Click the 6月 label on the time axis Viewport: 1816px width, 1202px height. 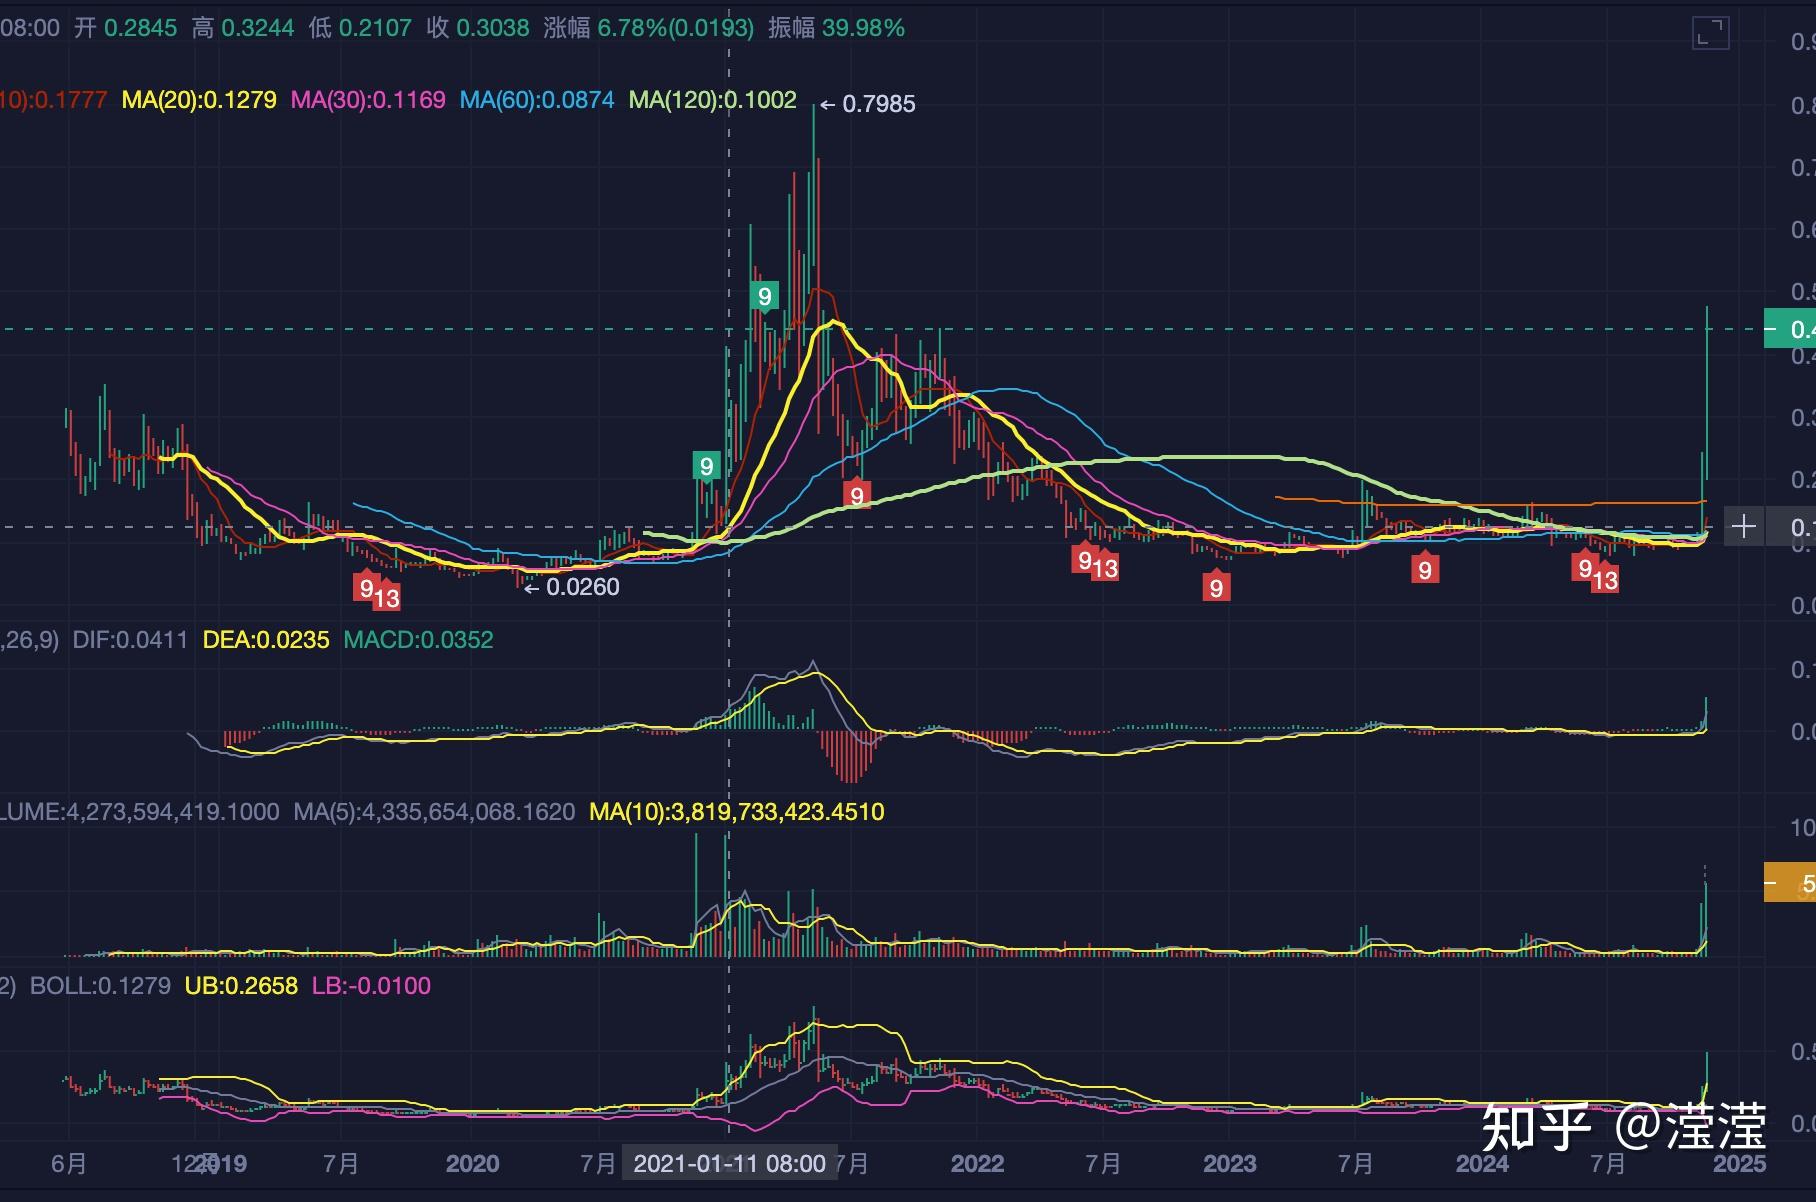pyautogui.click(x=69, y=1163)
